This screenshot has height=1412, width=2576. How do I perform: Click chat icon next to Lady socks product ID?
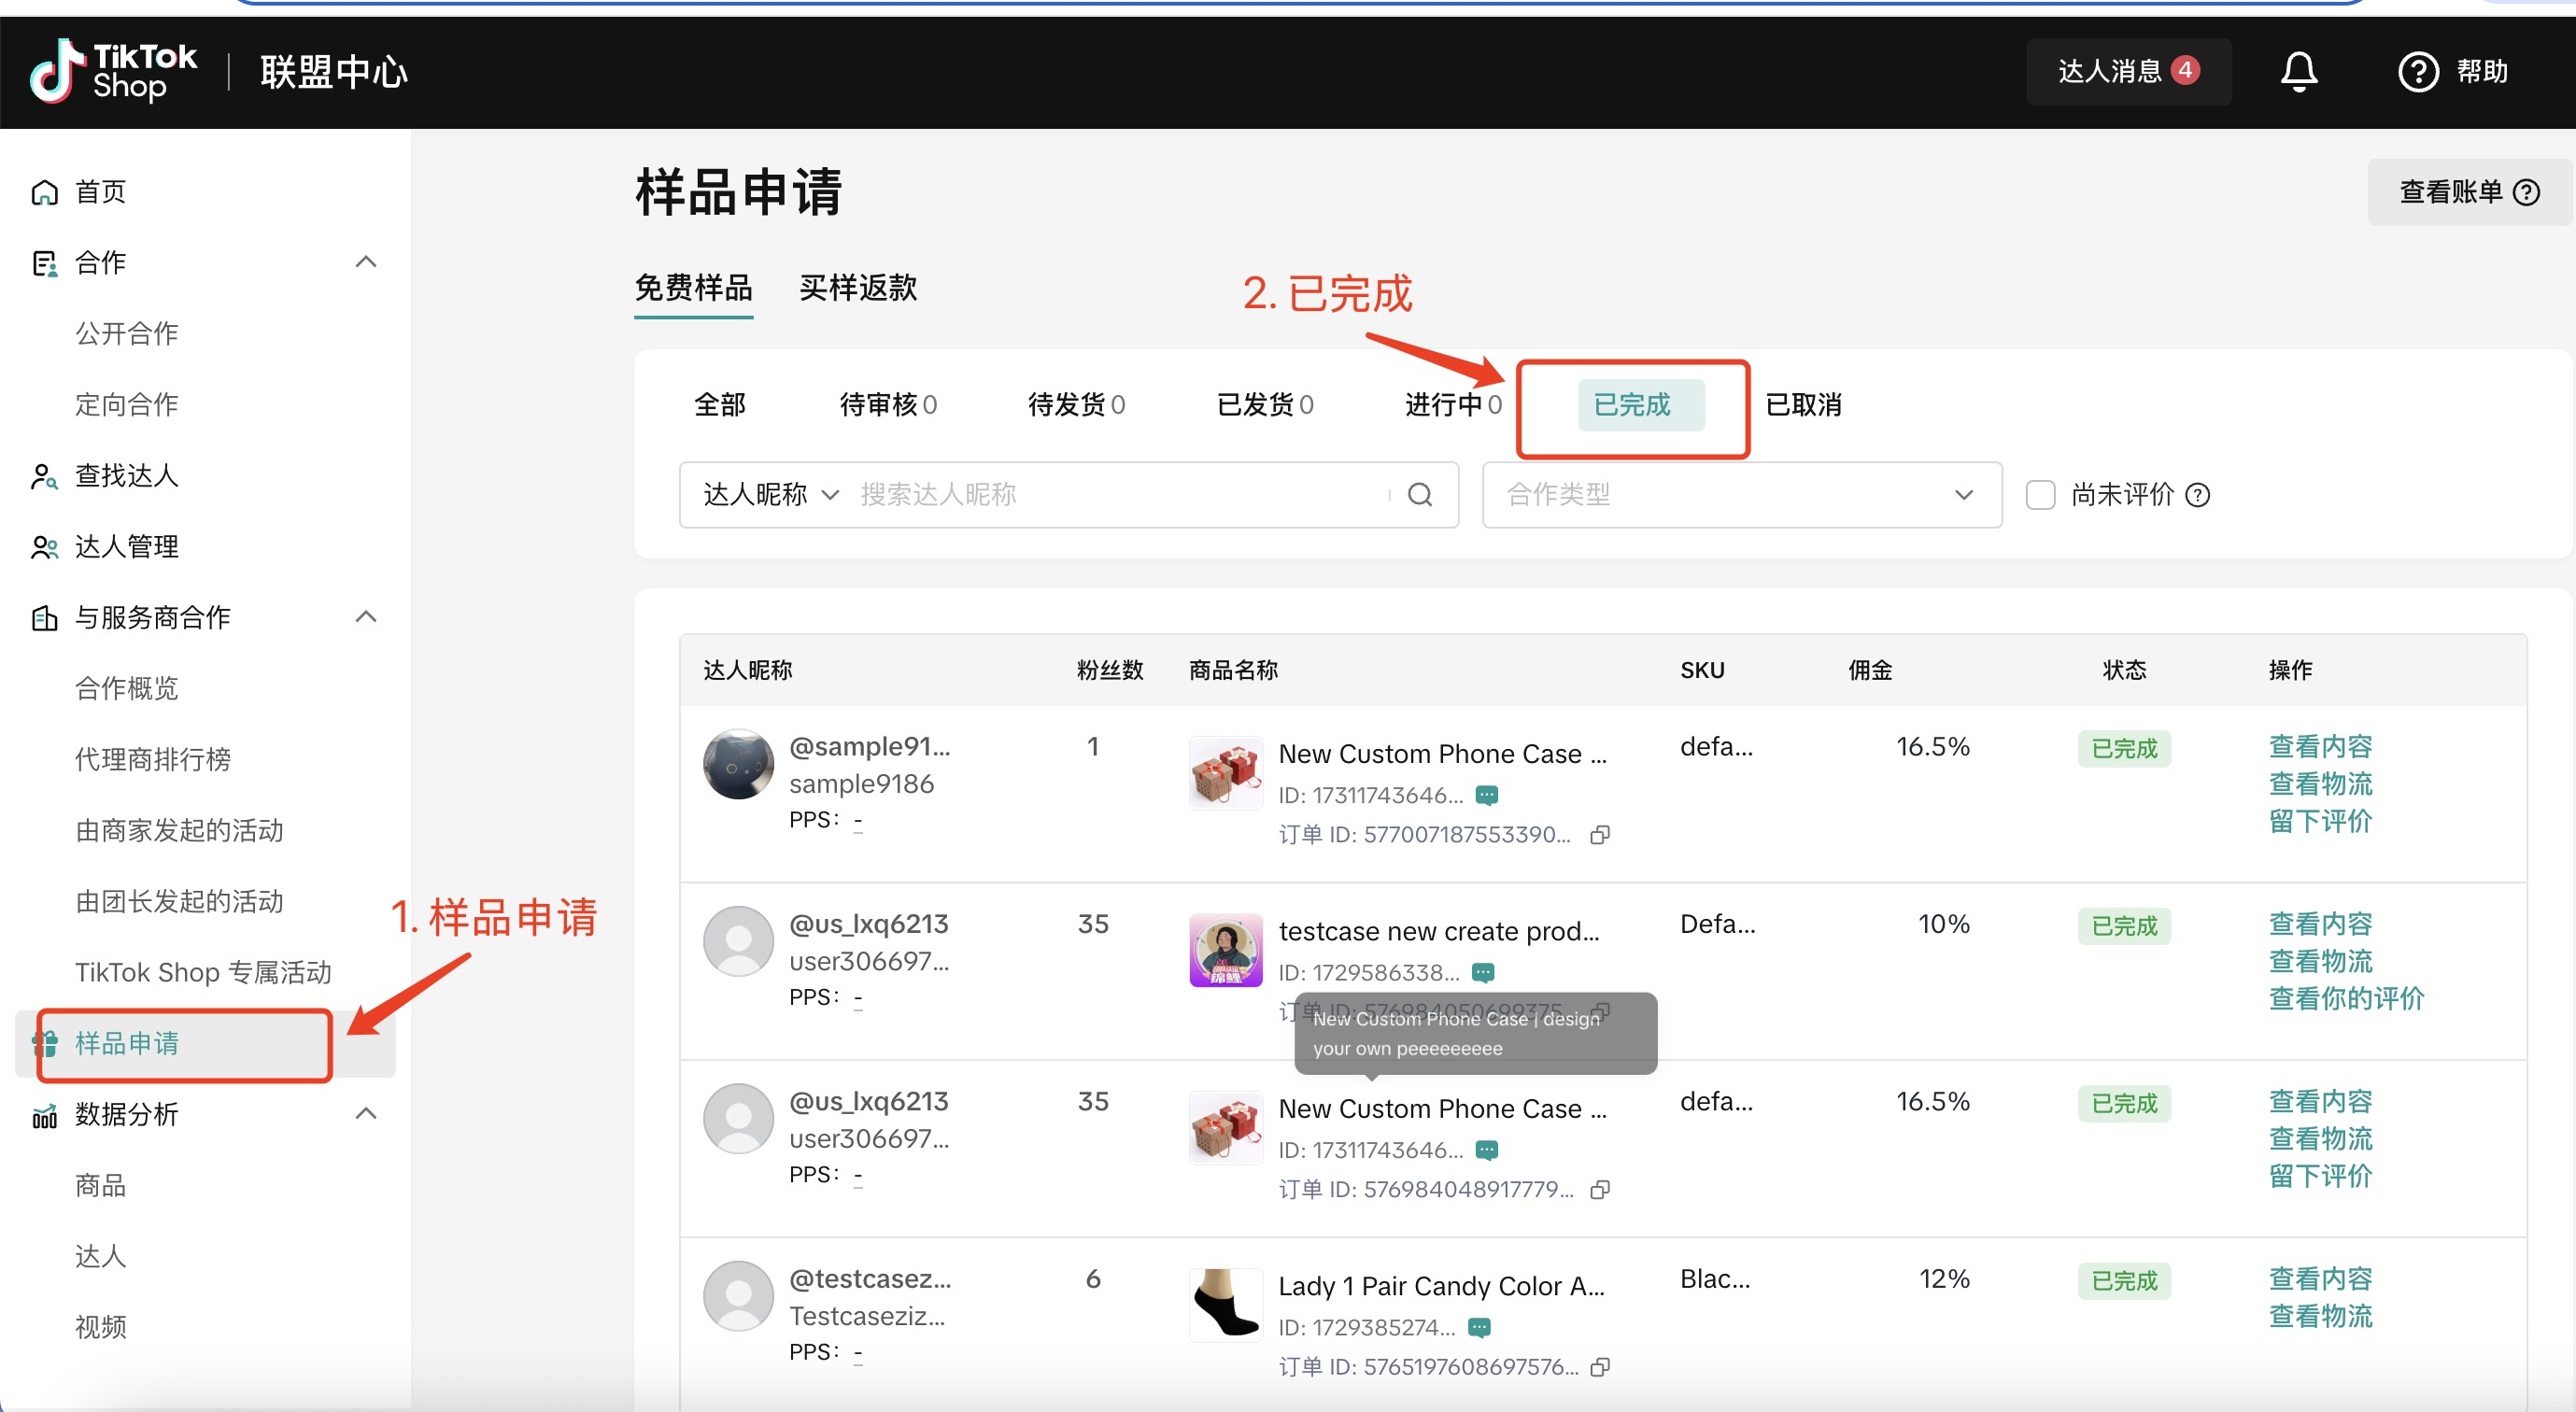[x=1479, y=1327]
